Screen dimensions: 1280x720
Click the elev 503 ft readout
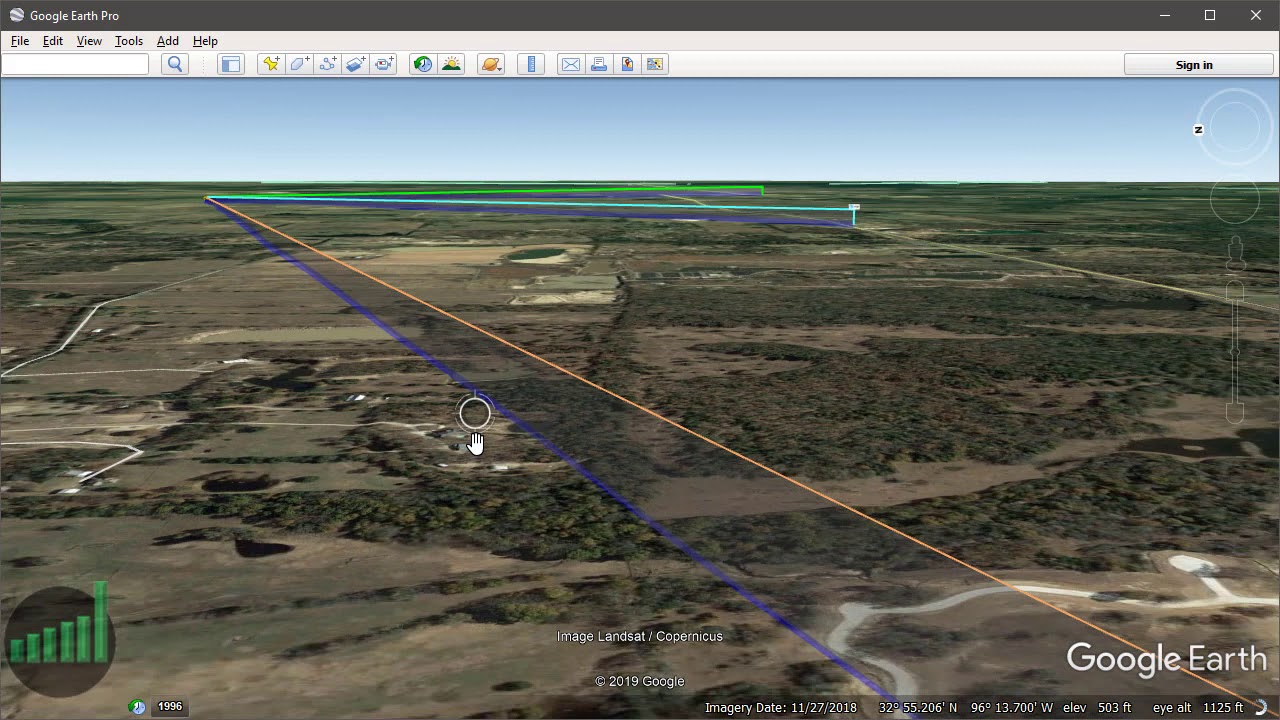[x=1097, y=707]
